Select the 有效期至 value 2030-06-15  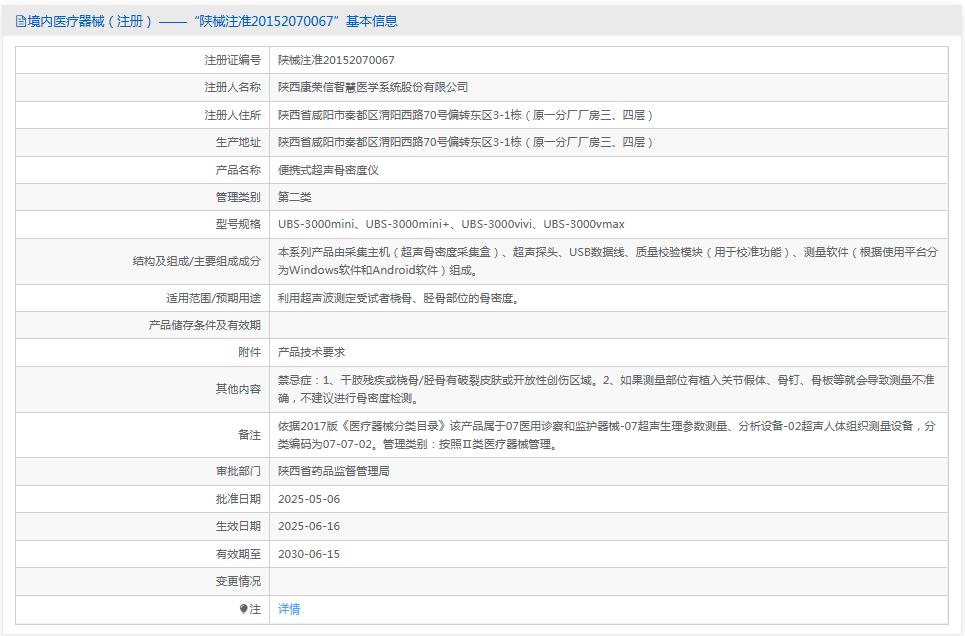pos(311,553)
